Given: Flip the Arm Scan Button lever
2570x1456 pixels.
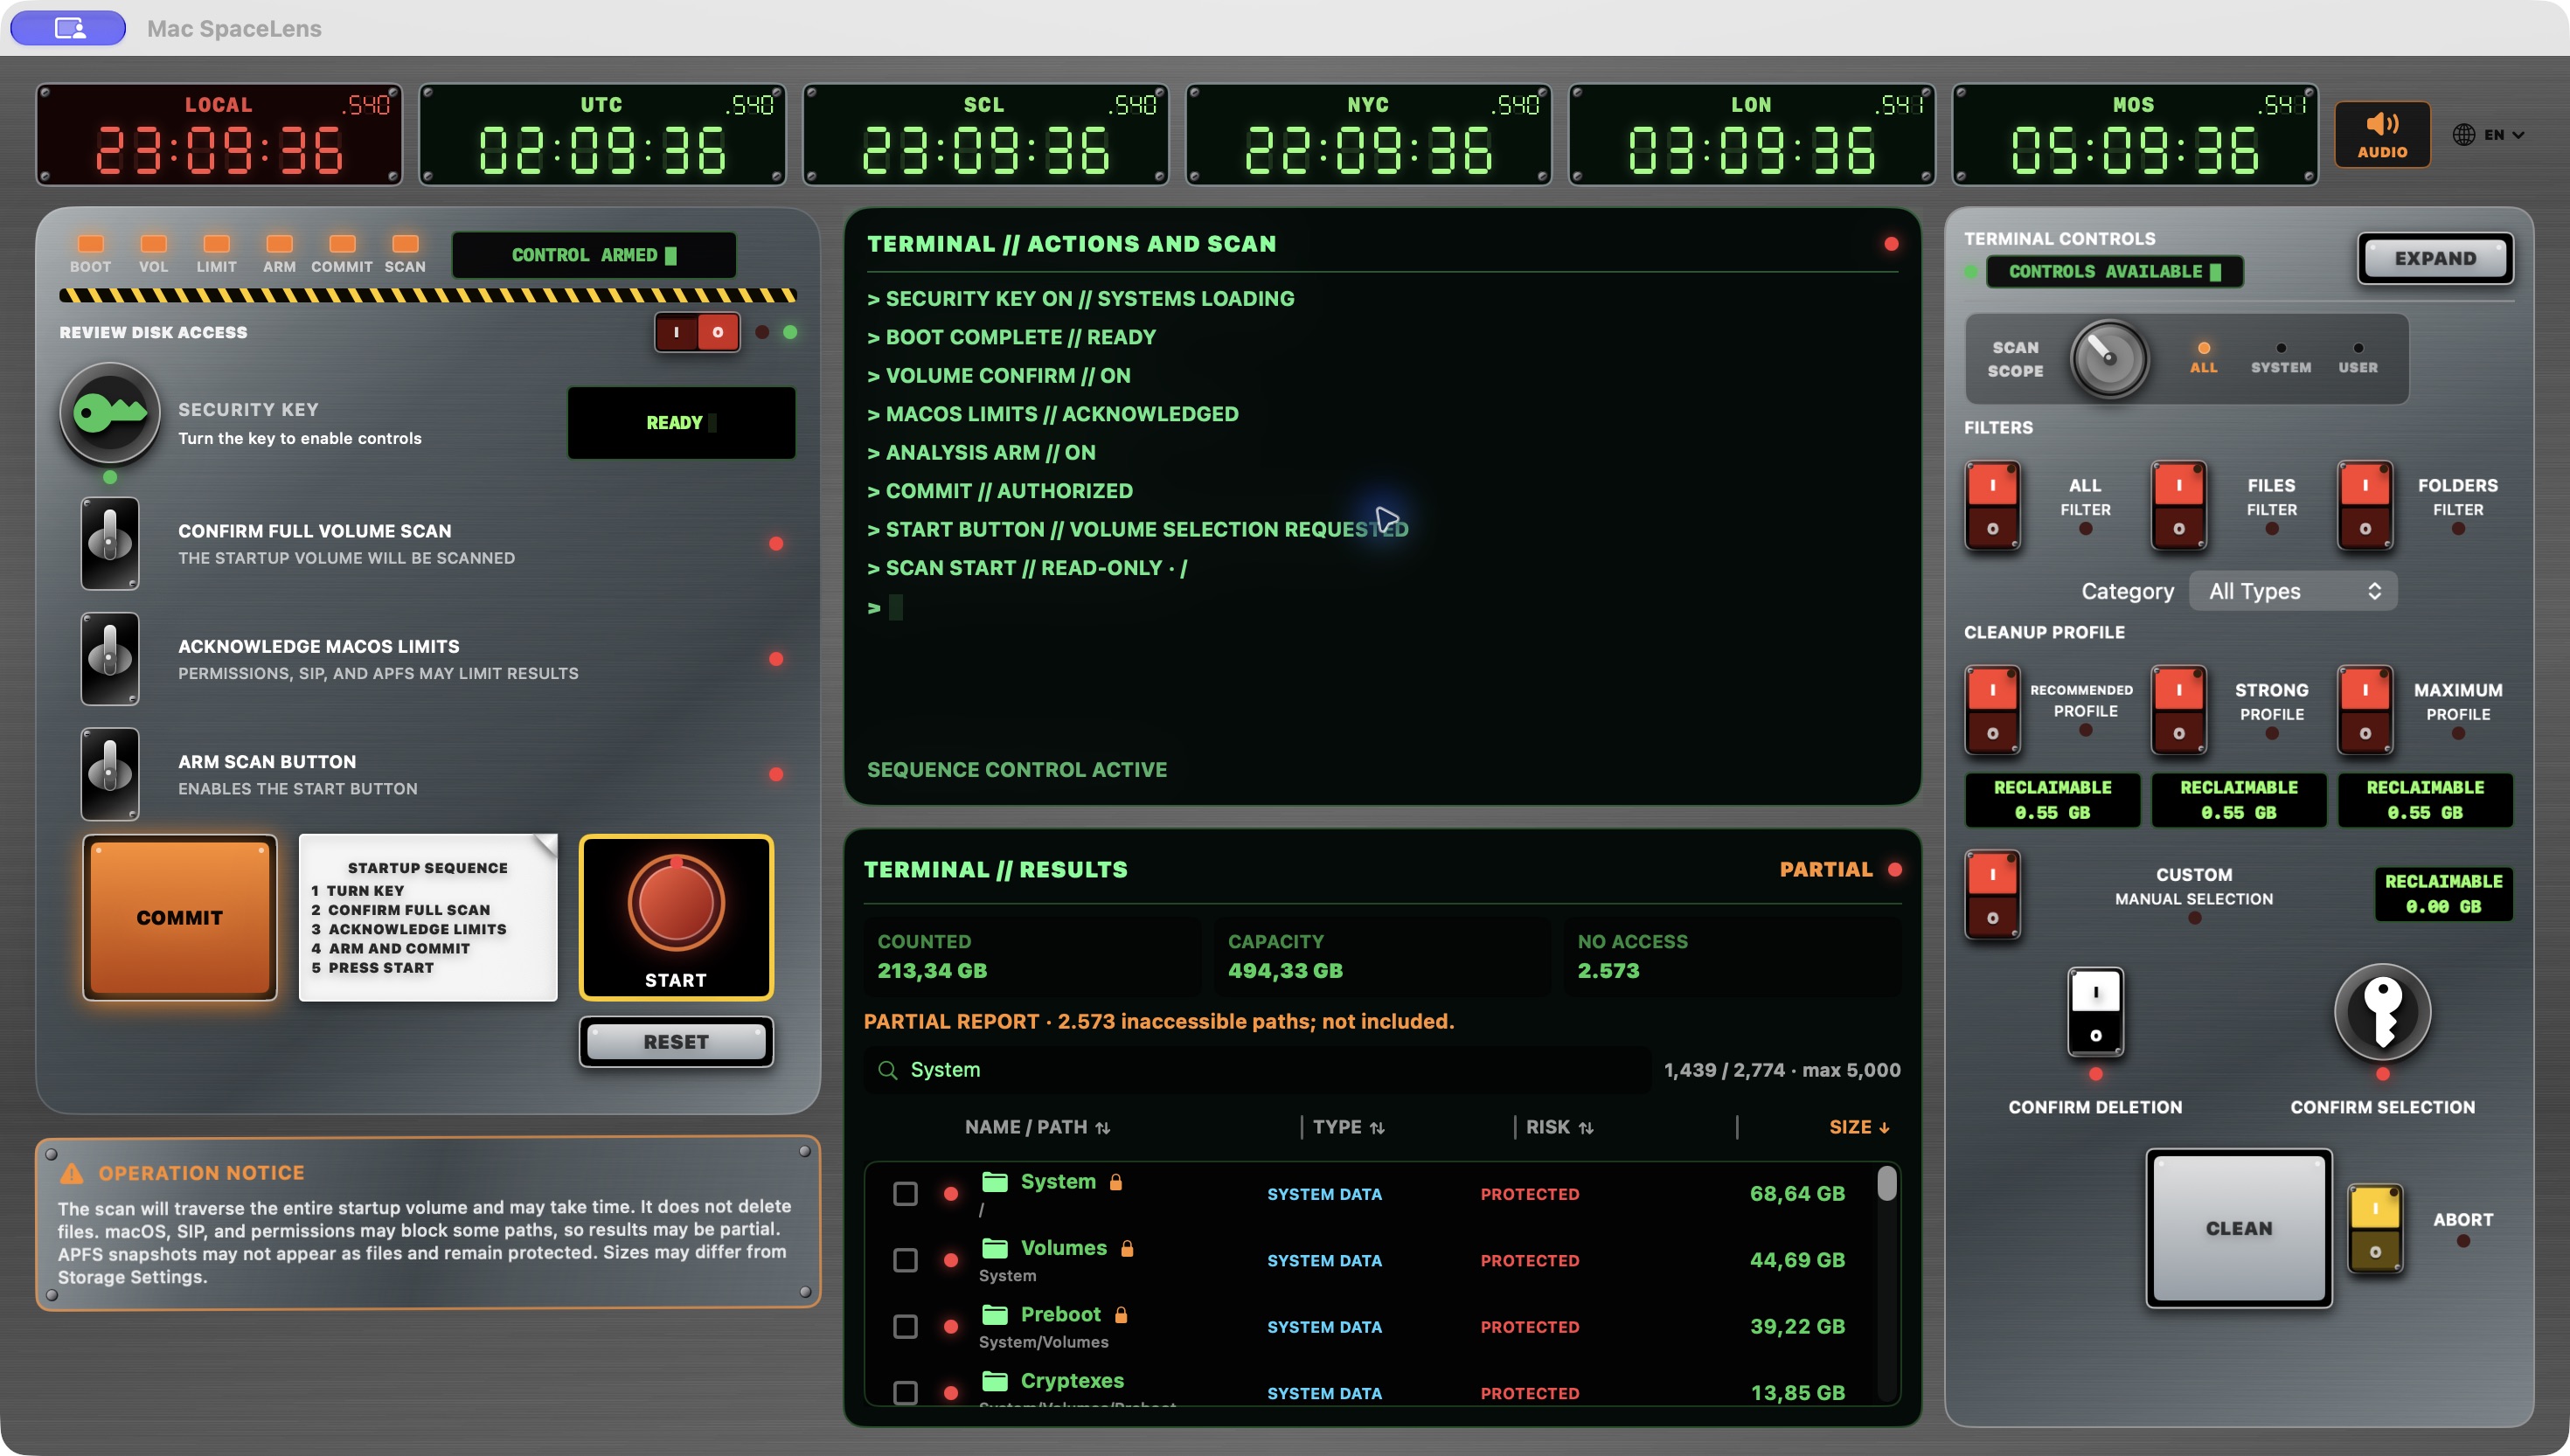Looking at the screenshot, I should (x=110, y=774).
